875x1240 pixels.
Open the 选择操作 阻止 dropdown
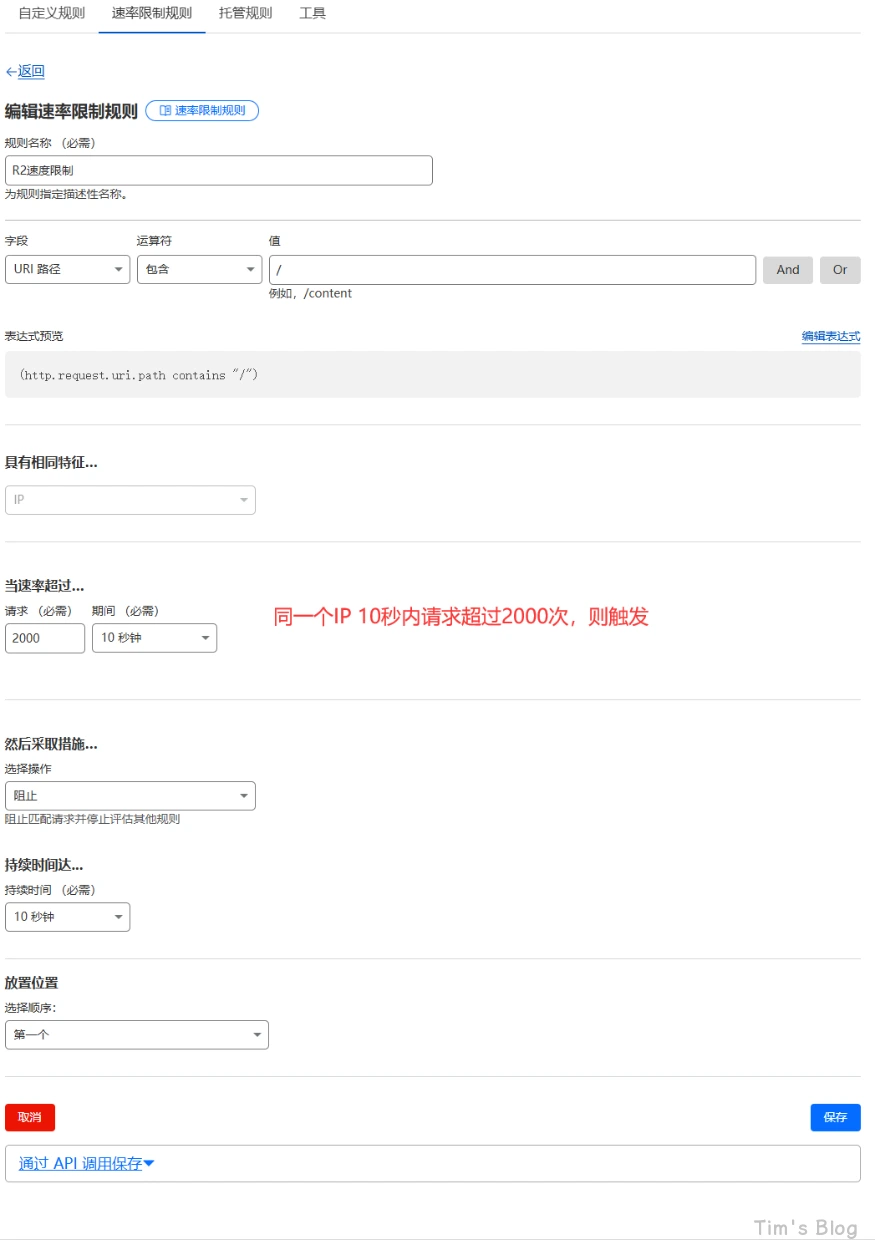click(x=130, y=796)
